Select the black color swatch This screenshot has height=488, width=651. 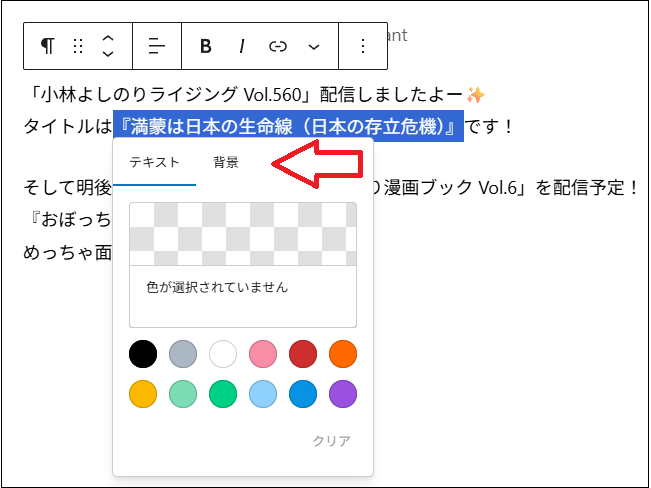click(x=143, y=354)
